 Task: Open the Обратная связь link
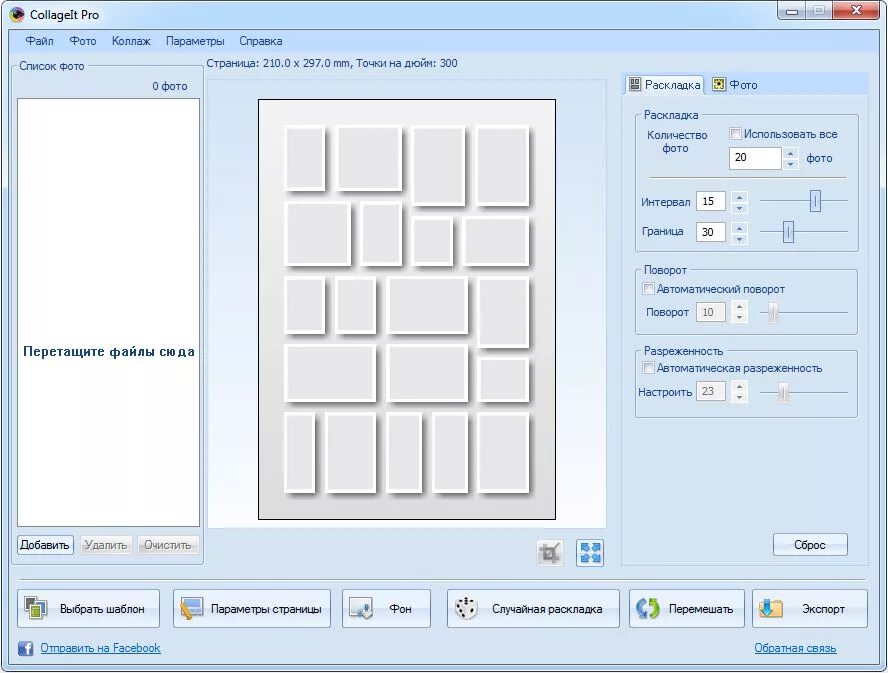click(795, 648)
